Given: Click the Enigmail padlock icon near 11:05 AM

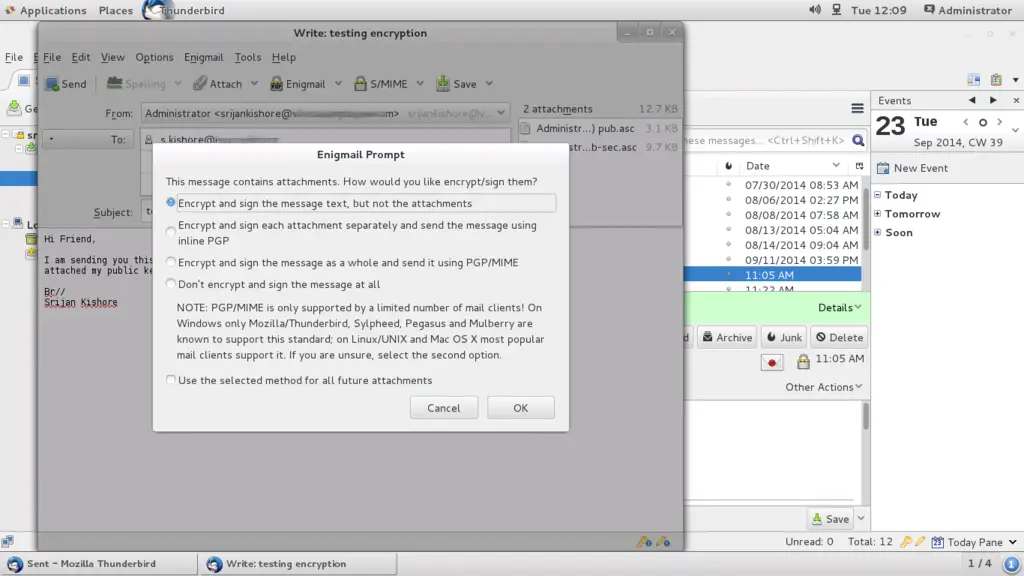Looking at the screenshot, I should point(803,361).
